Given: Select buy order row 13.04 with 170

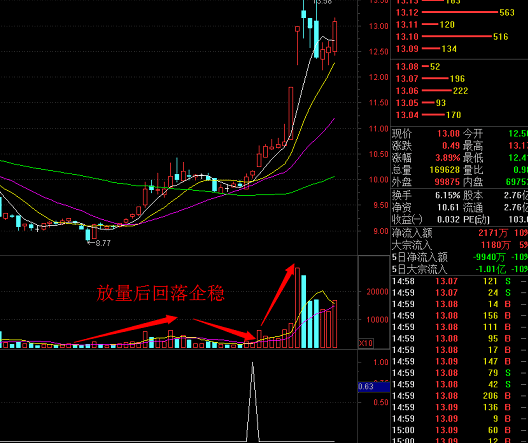Looking at the screenshot, I should (x=428, y=115).
